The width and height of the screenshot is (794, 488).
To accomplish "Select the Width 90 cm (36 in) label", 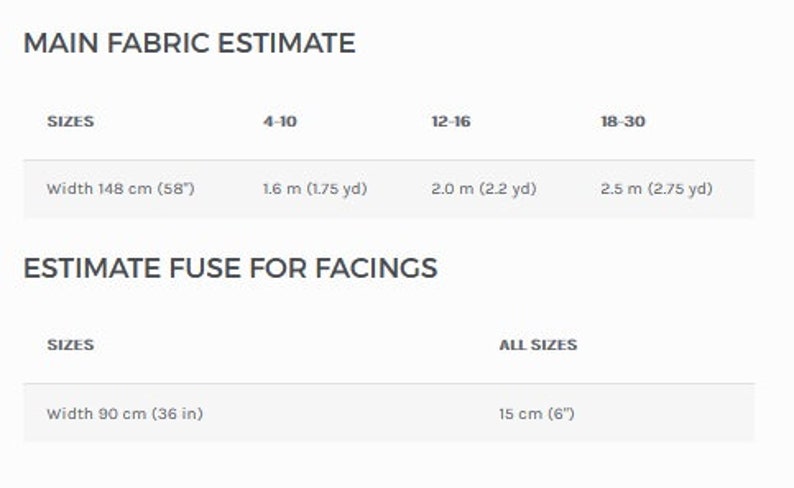I will (125, 414).
